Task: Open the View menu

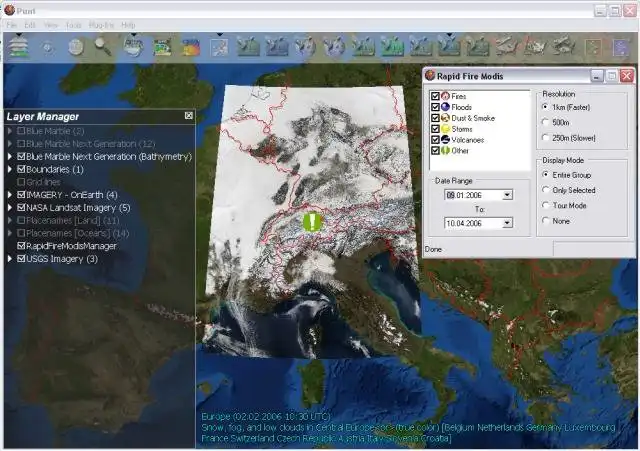Action: 51,25
